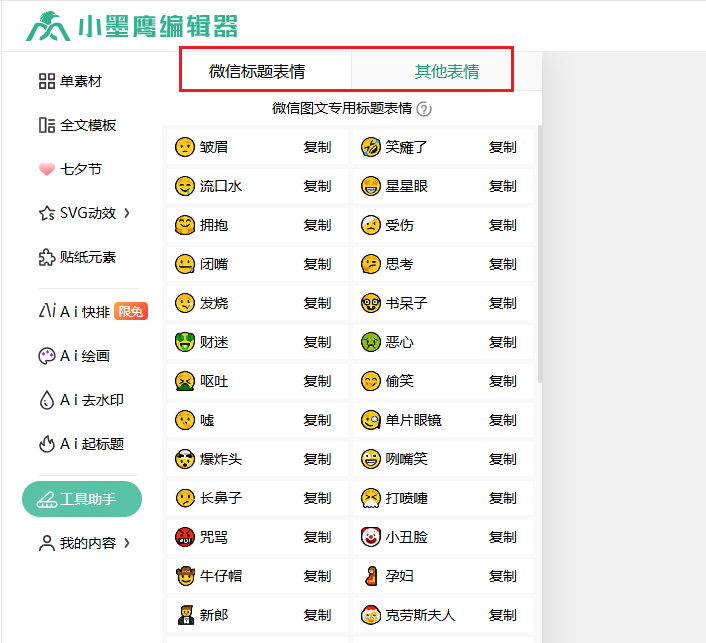
Task: Click the 工具助手 button
Action: (x=82, y=499)
